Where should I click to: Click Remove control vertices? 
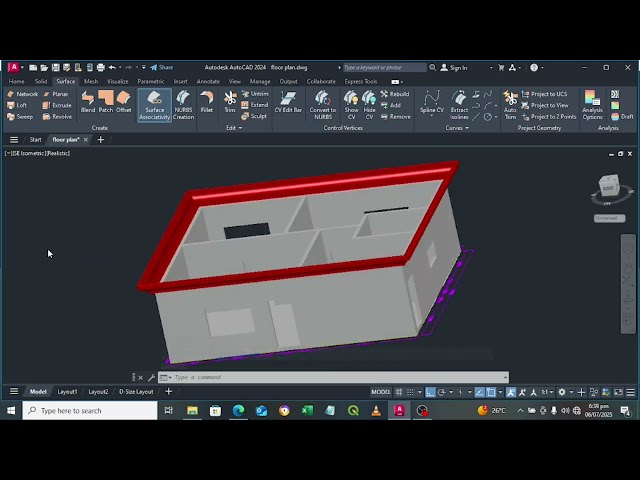[396, 117]
